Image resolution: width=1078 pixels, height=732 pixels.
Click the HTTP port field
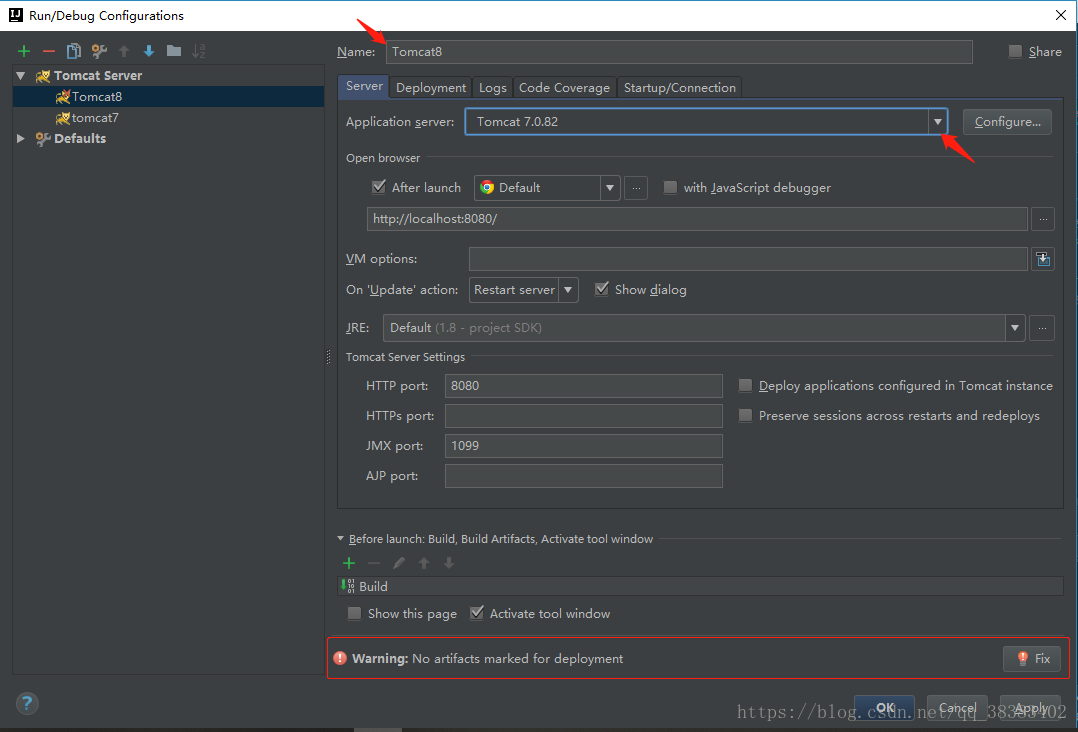coord(584,386)
